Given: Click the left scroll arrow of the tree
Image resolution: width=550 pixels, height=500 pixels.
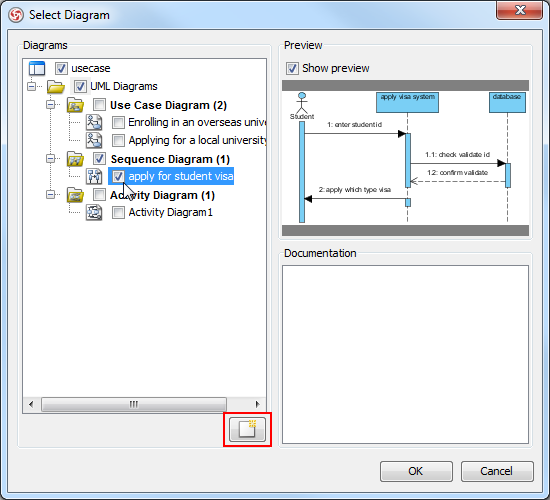Looking at the screenshot, I should tap(31, 404).
